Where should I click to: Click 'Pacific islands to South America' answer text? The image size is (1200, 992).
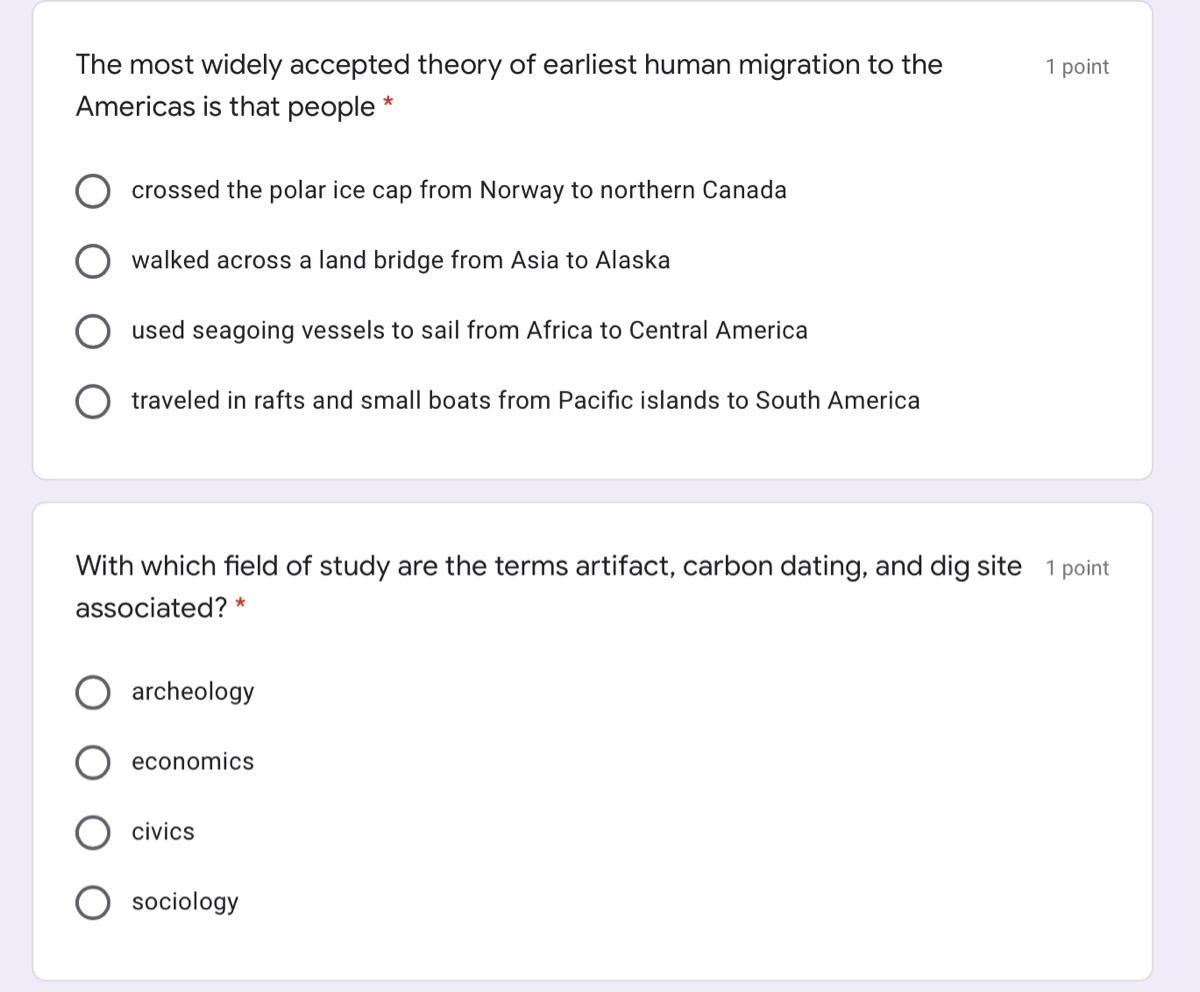739,400
